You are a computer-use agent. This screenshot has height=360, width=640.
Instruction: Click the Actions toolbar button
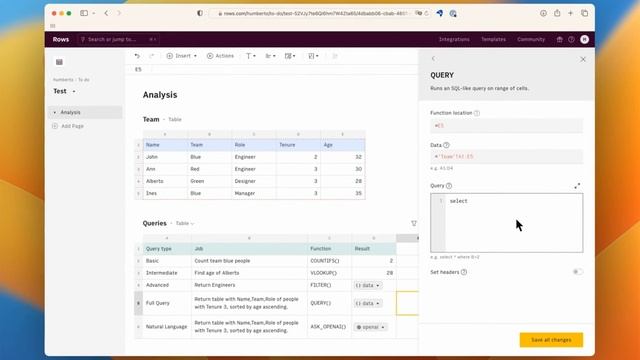tap(220, 56)
